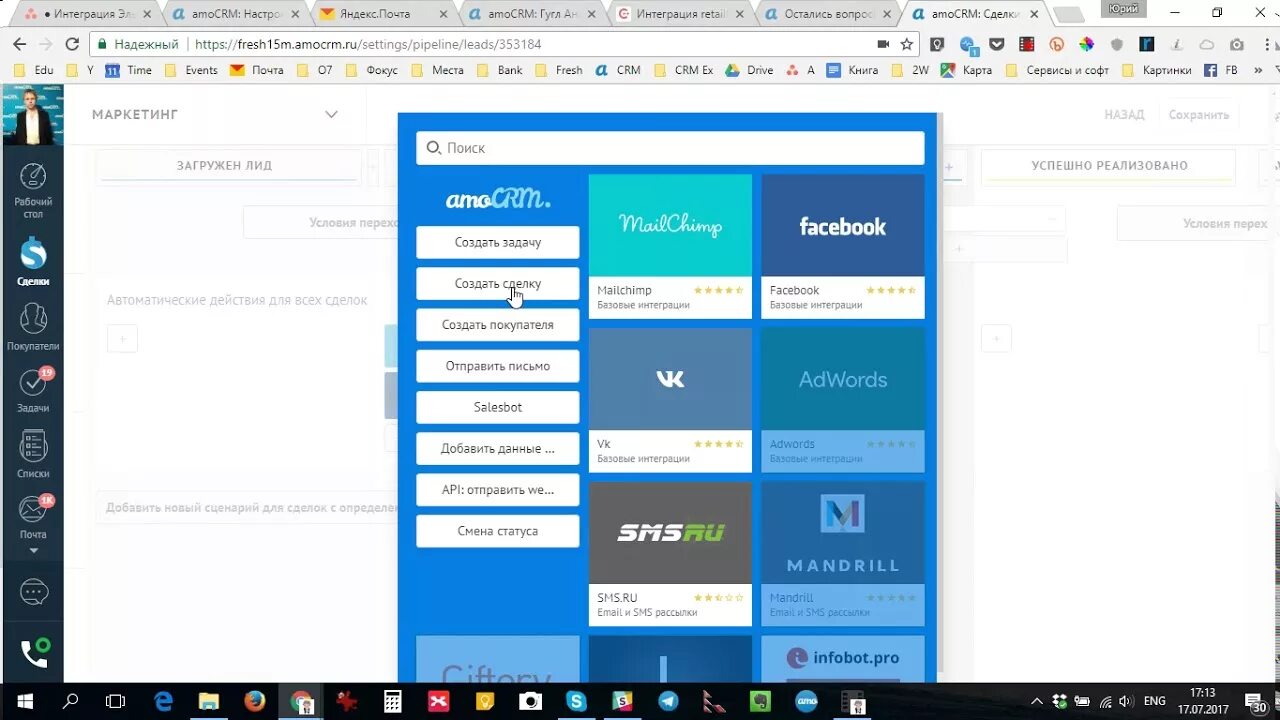1280x720 pixels.
Task: Open Windows Task View
Action: (x=116, y=701)
